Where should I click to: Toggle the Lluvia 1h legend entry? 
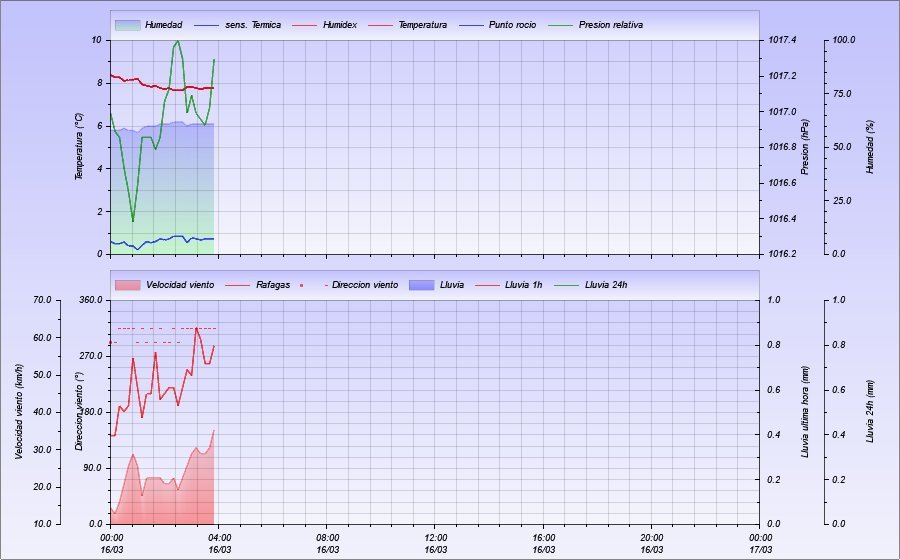(523, 285)
